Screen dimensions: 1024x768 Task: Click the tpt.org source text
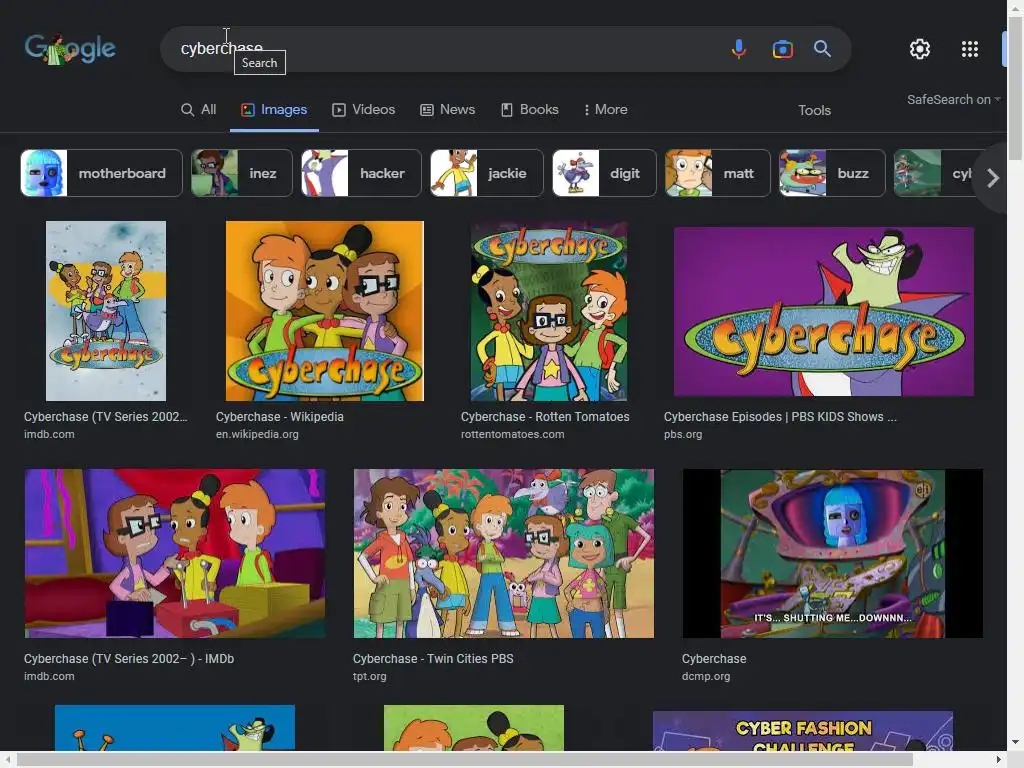click(x=369, y=677)
